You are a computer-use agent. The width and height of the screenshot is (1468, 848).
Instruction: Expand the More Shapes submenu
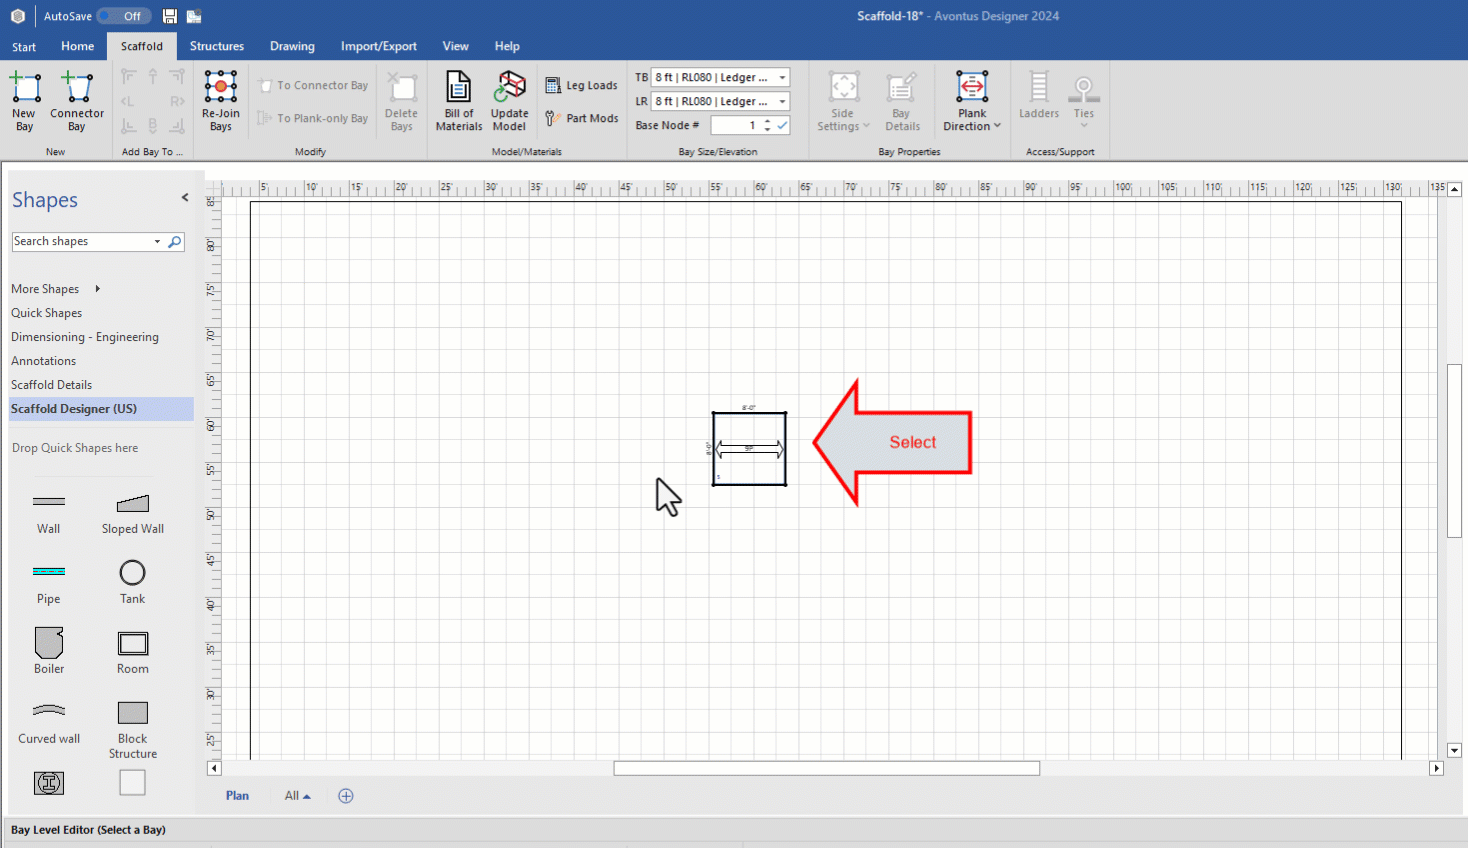point(97,289)
